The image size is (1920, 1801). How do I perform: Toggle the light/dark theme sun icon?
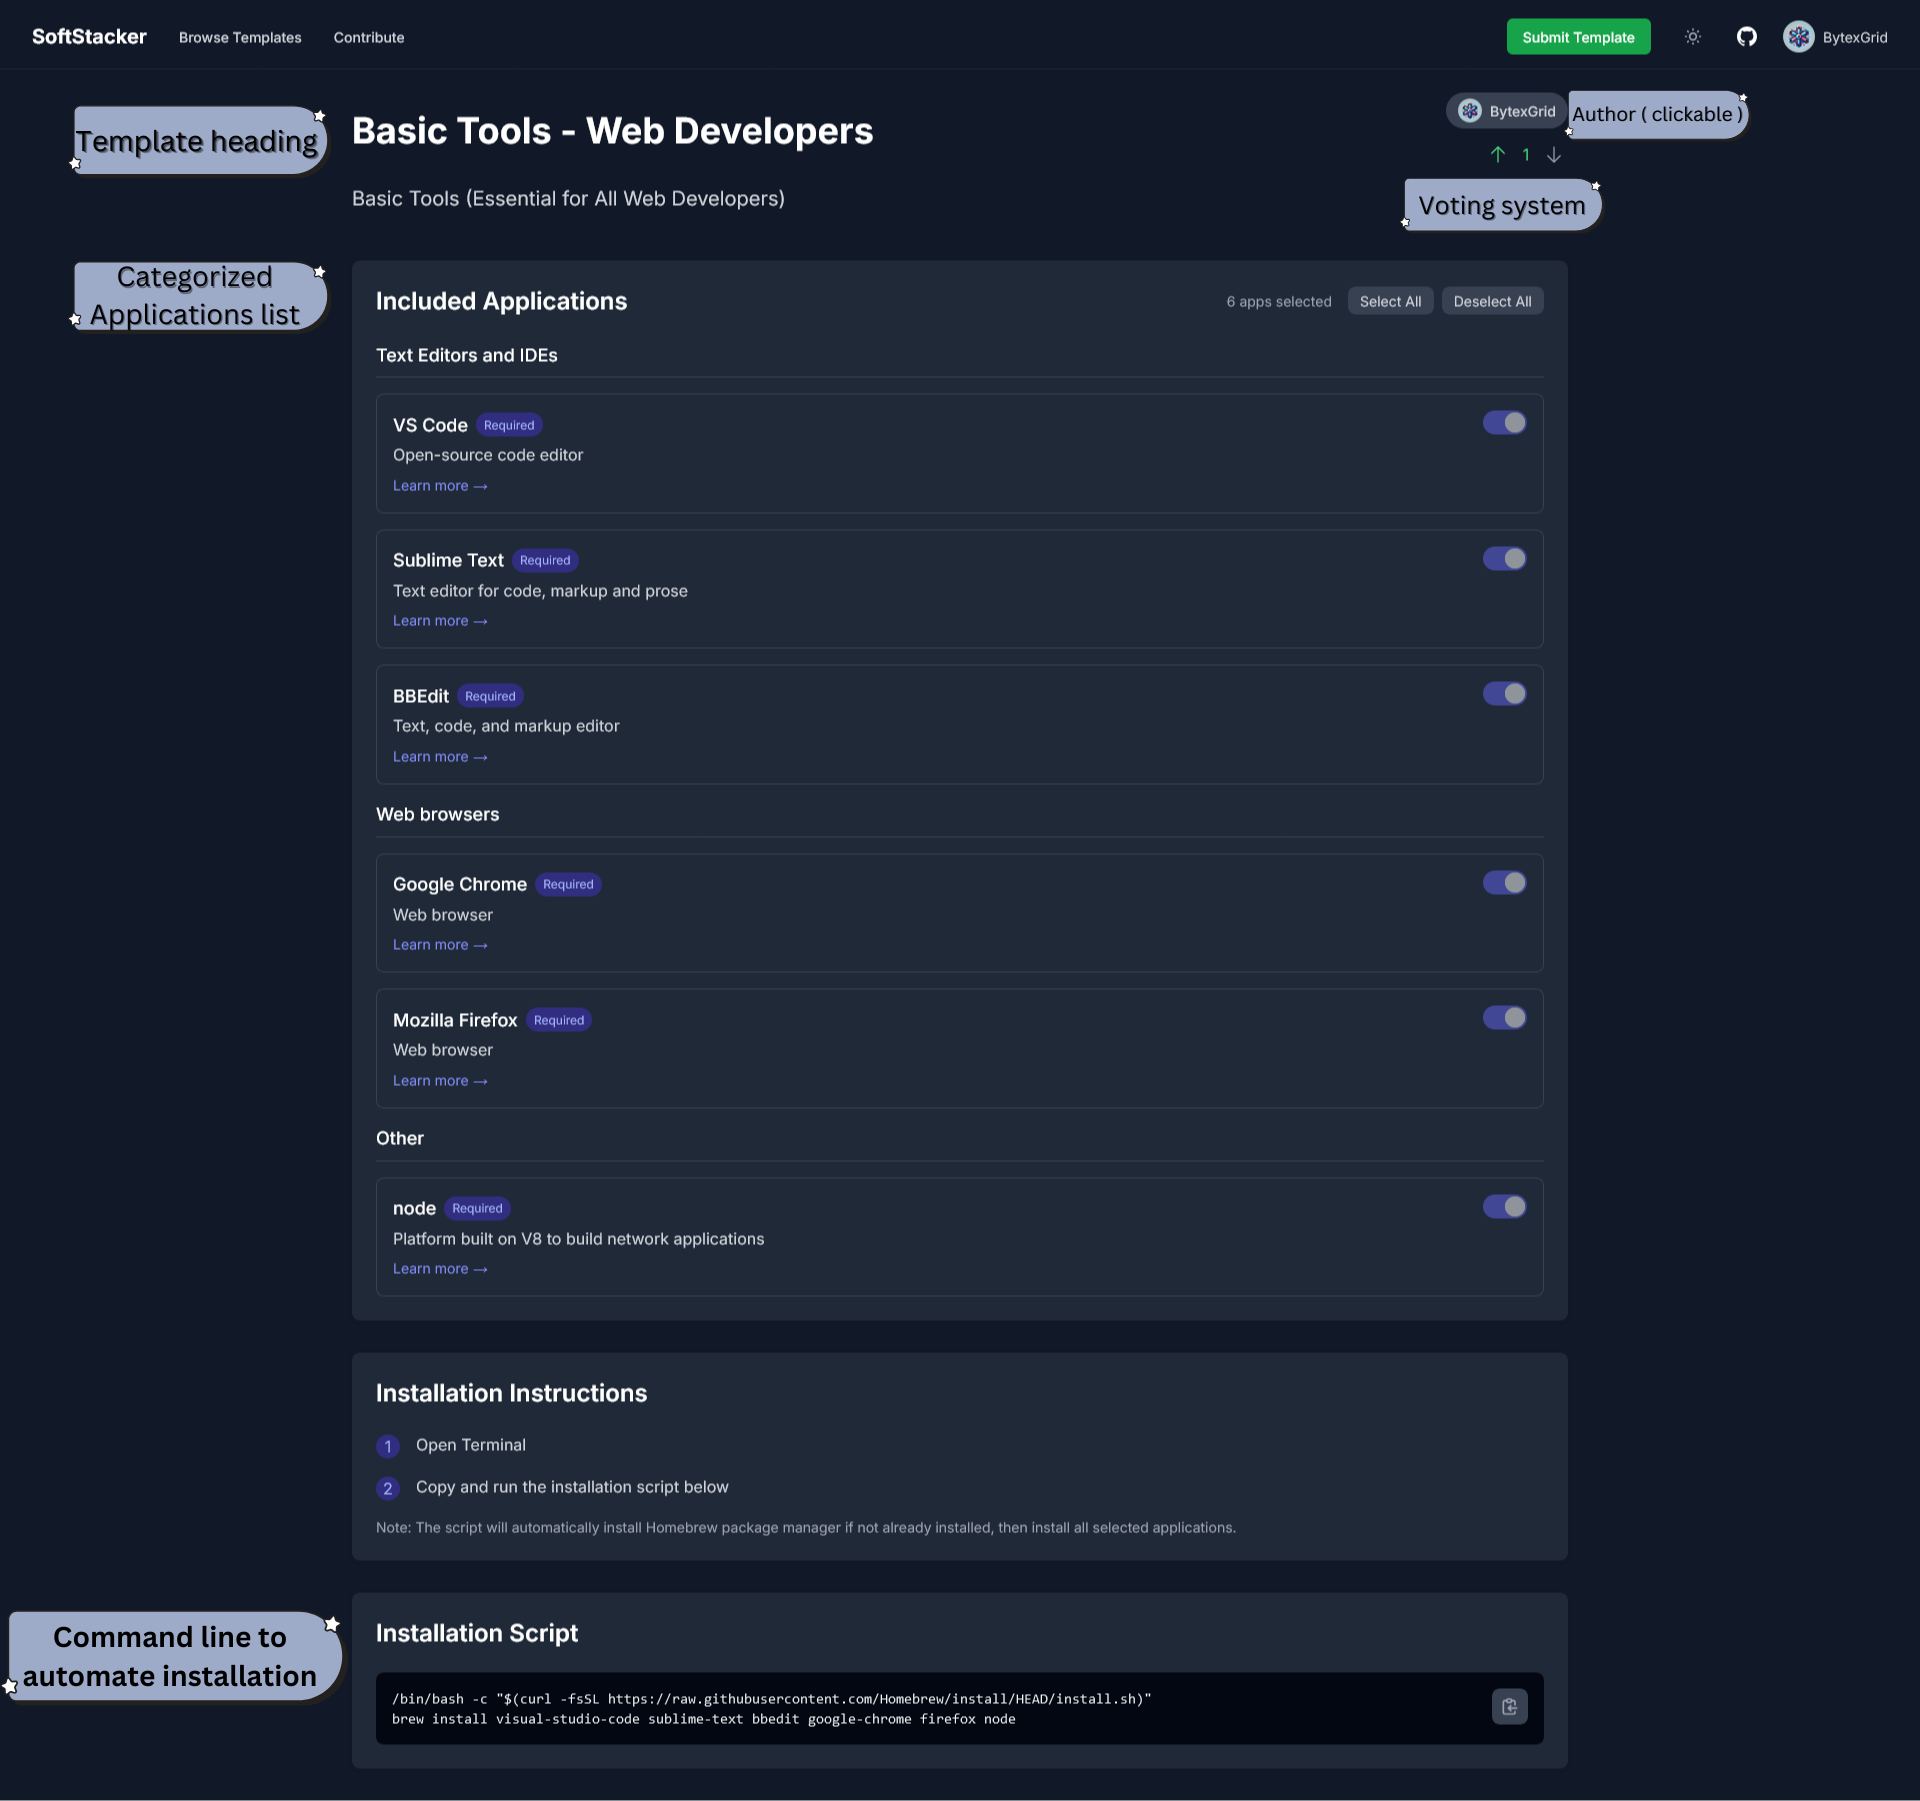tap(1692, 37)
